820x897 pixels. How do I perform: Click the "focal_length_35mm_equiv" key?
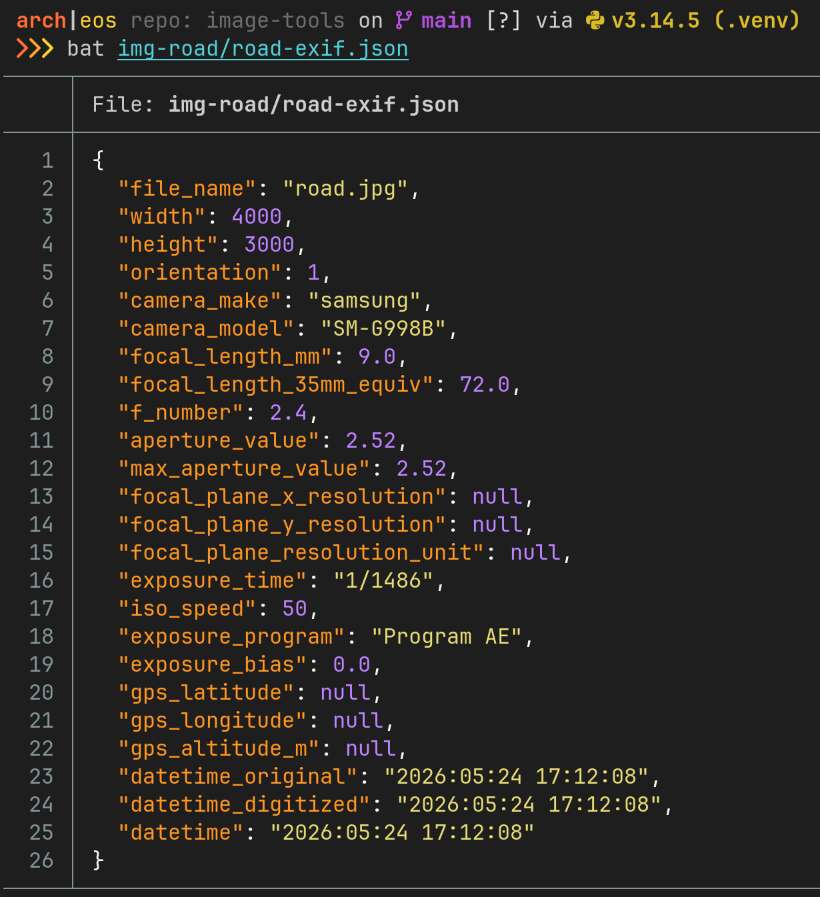coord(275,385)
